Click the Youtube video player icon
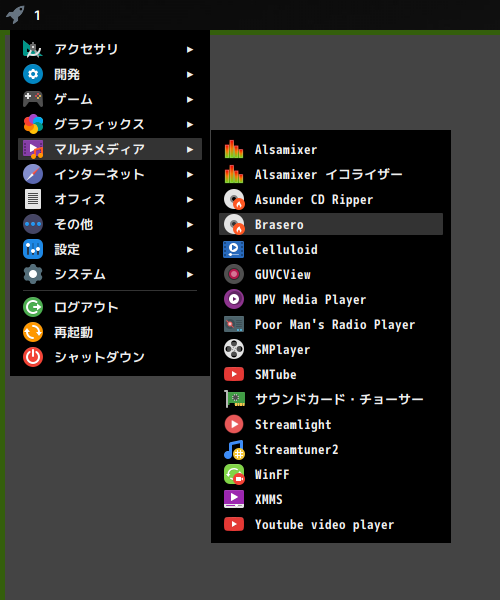This screenshot has width=500, height=600. coord(234,524)
